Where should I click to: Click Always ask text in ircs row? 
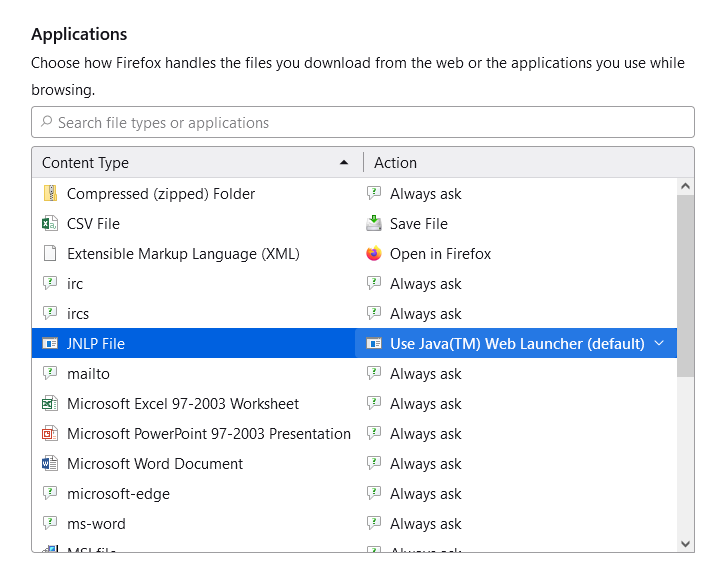tap(425, 314)
